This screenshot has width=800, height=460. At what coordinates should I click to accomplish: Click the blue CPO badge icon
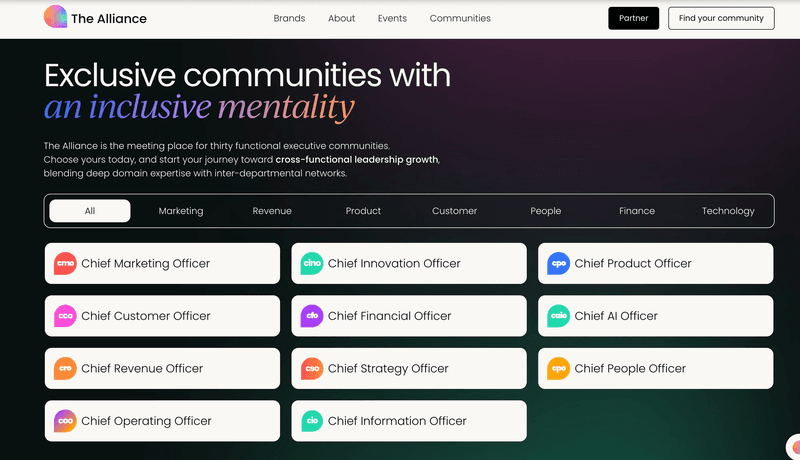coord(559,264)
